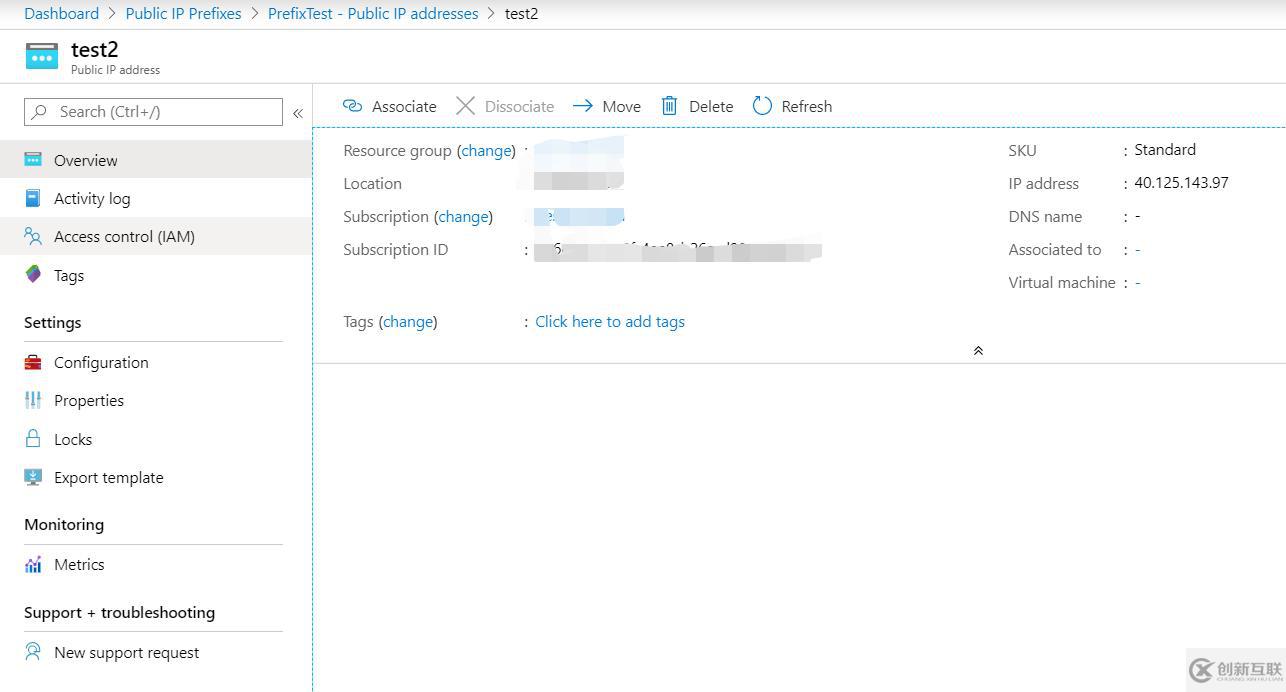Open the Overview menu item
Image resolution: width=1286 pixels, height=692 pixels.
click(156, 160)
